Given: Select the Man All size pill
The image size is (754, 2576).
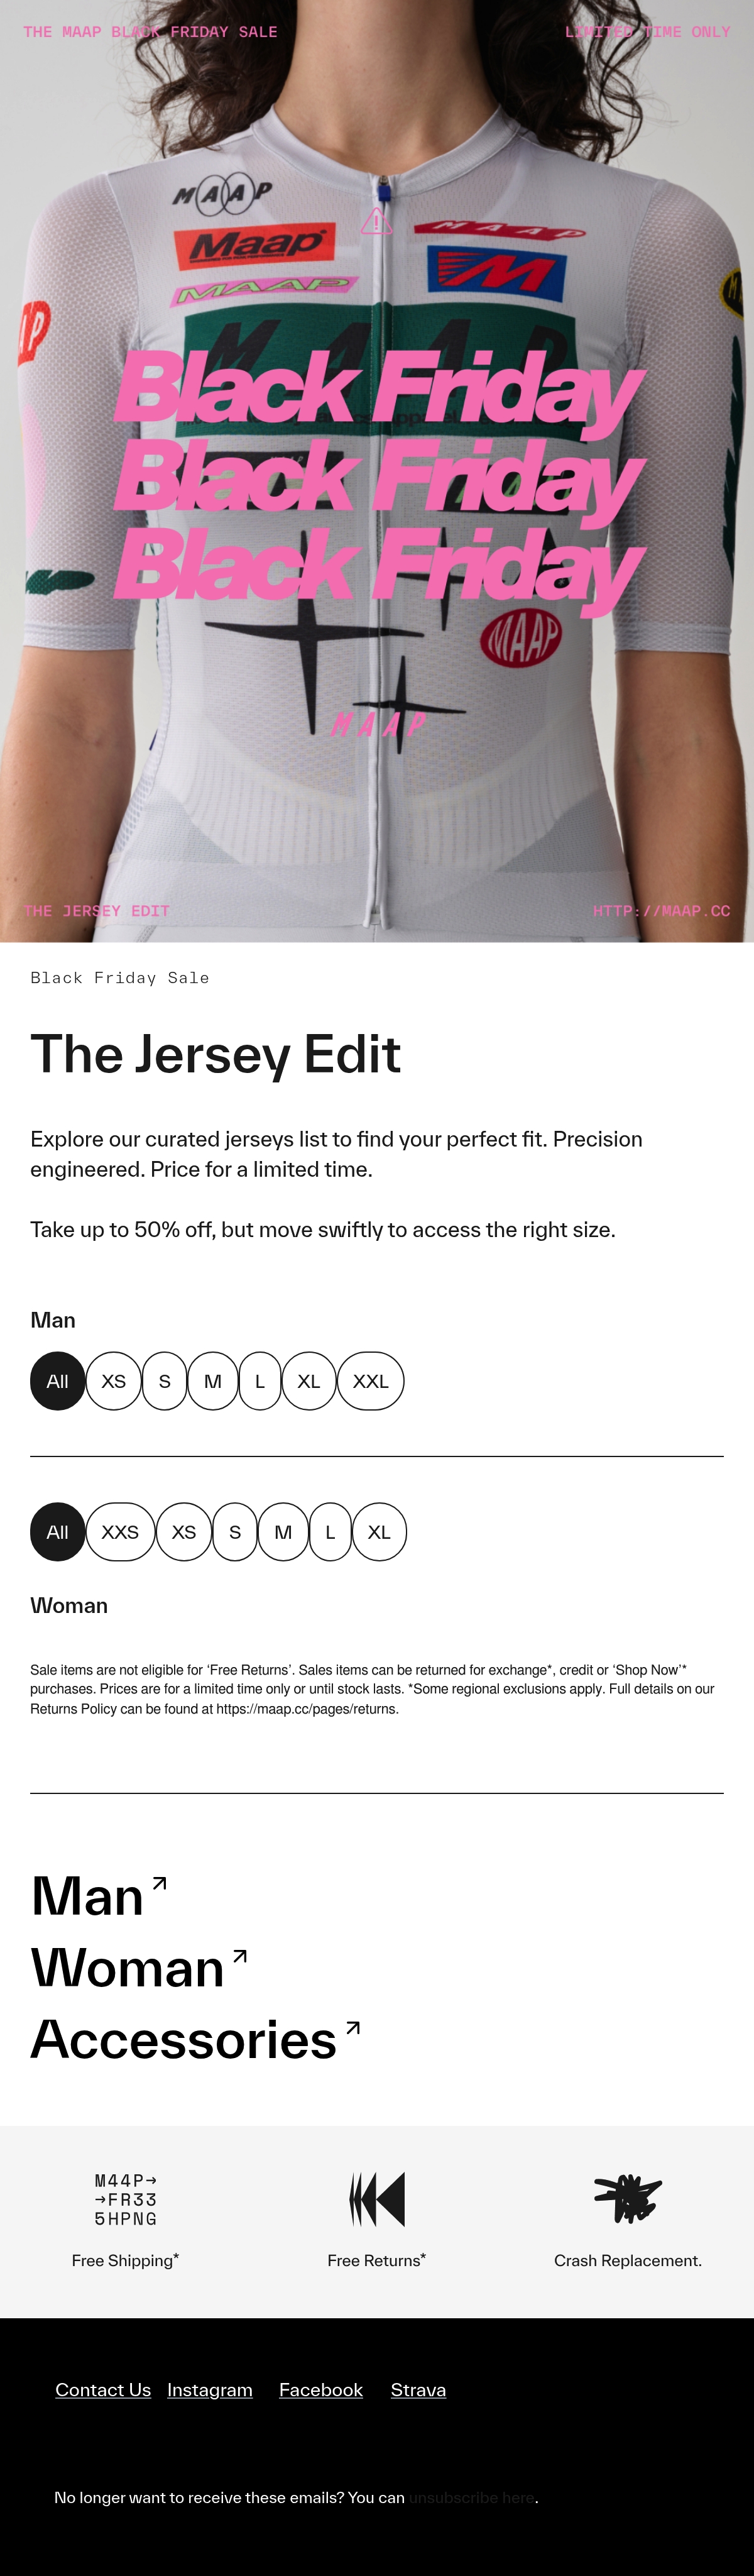Looking at the screenshot, I should pyautogui.click(x=57, y=1381).
